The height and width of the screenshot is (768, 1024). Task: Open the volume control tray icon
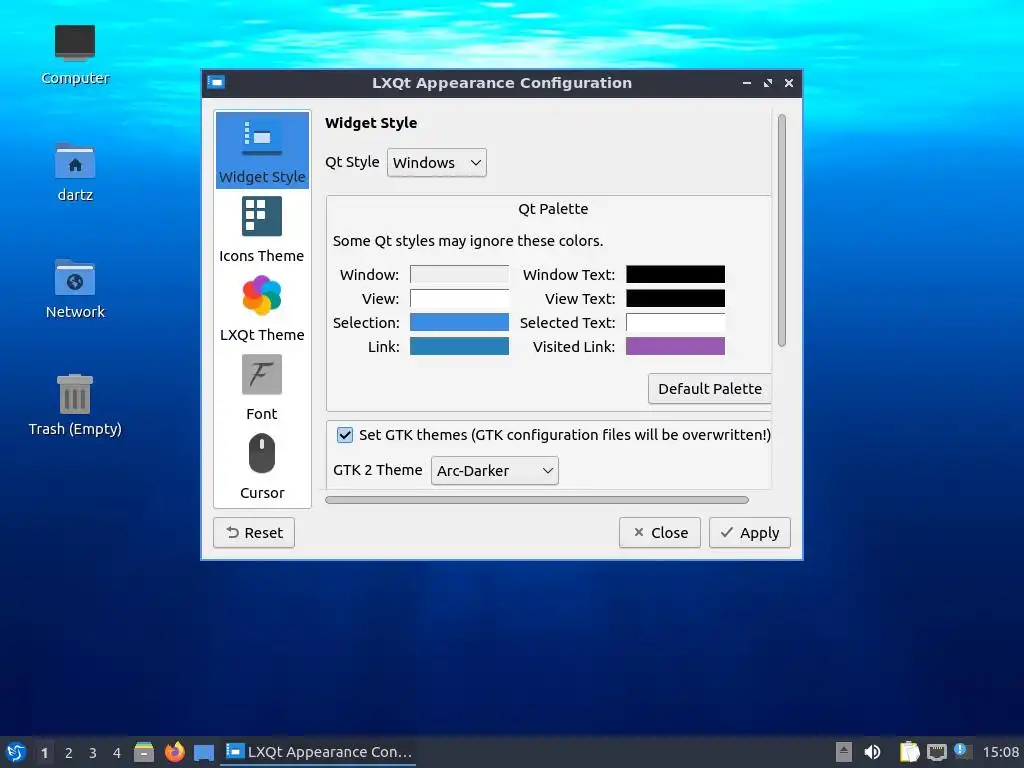[872, 752]
